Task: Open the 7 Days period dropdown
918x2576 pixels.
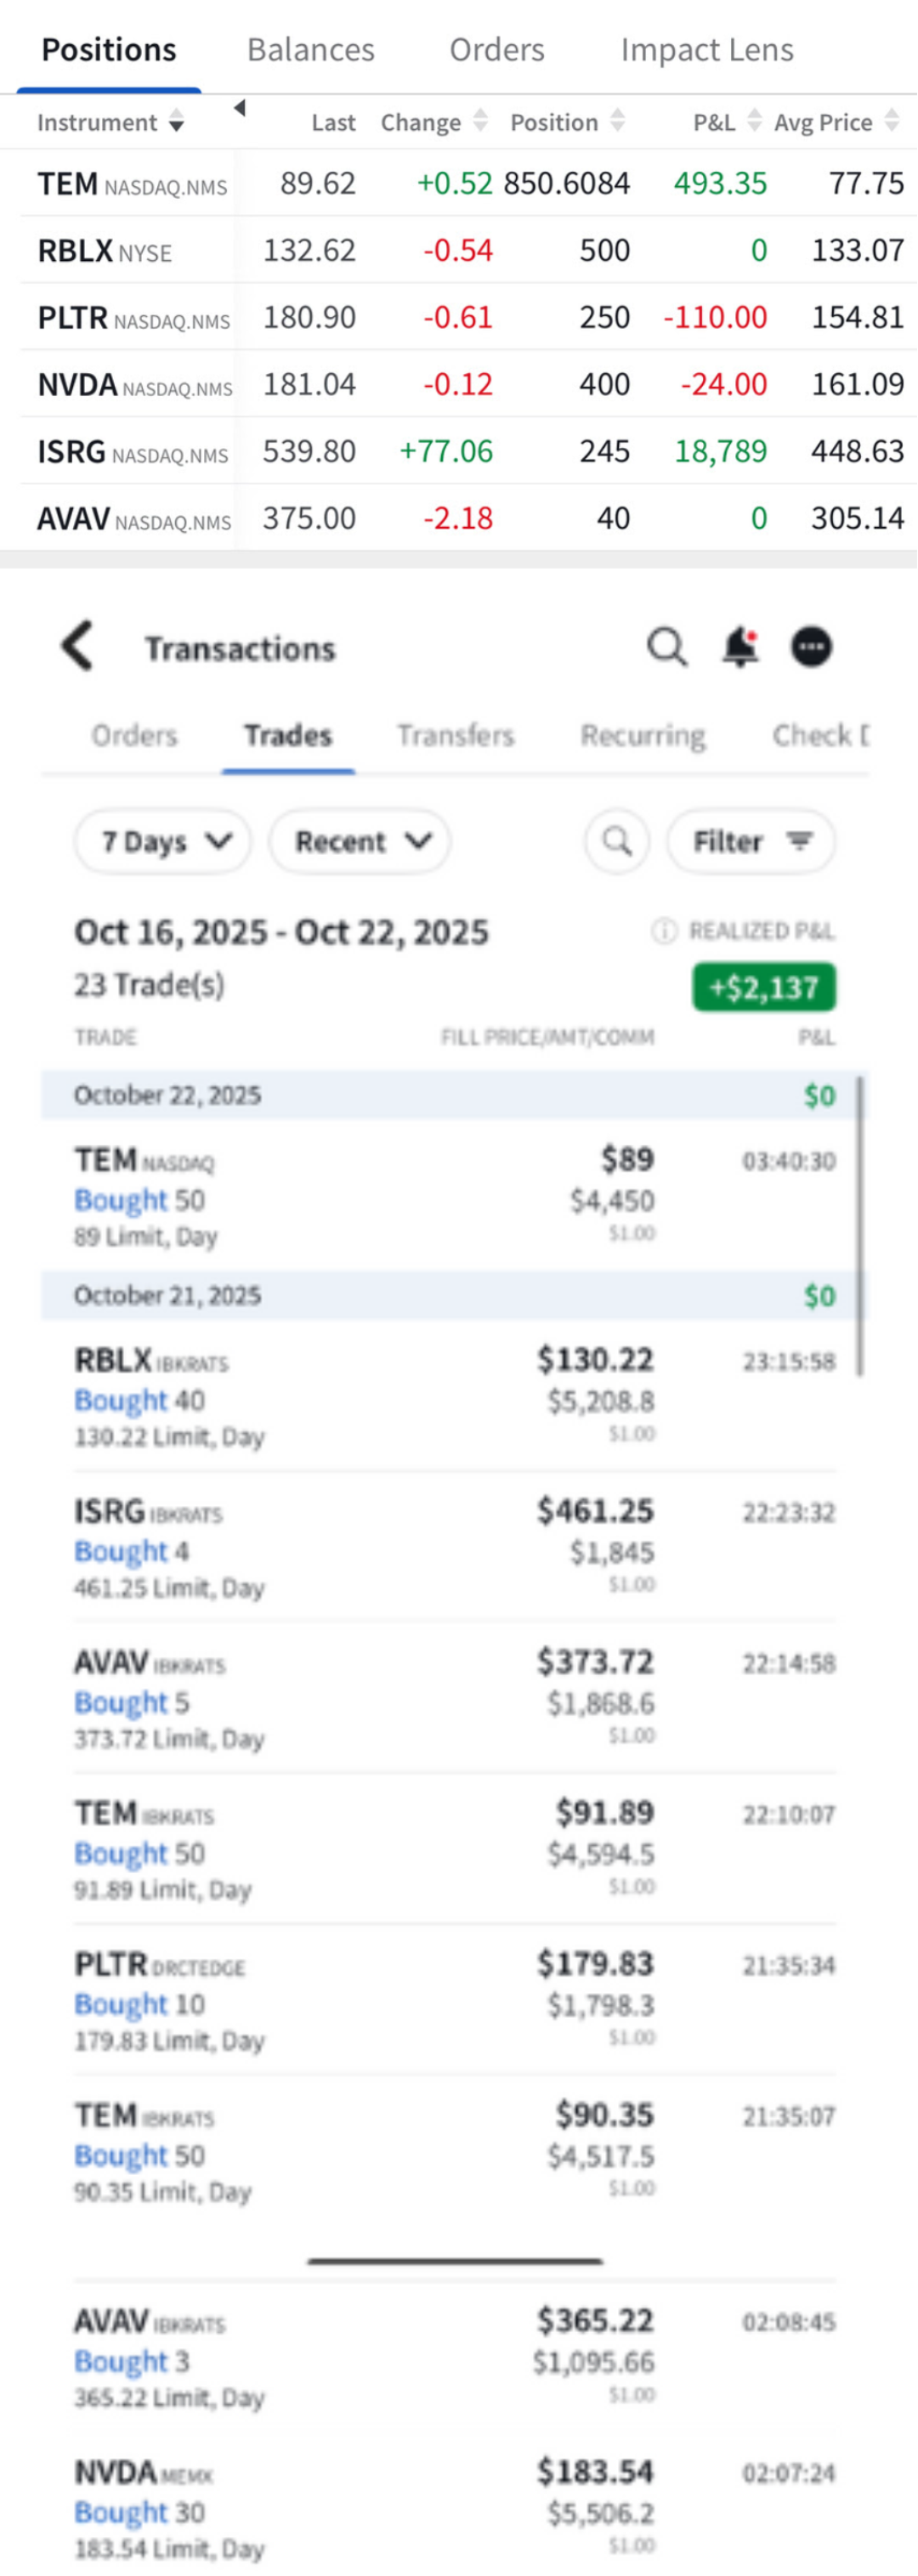Action: pos(163,841)
